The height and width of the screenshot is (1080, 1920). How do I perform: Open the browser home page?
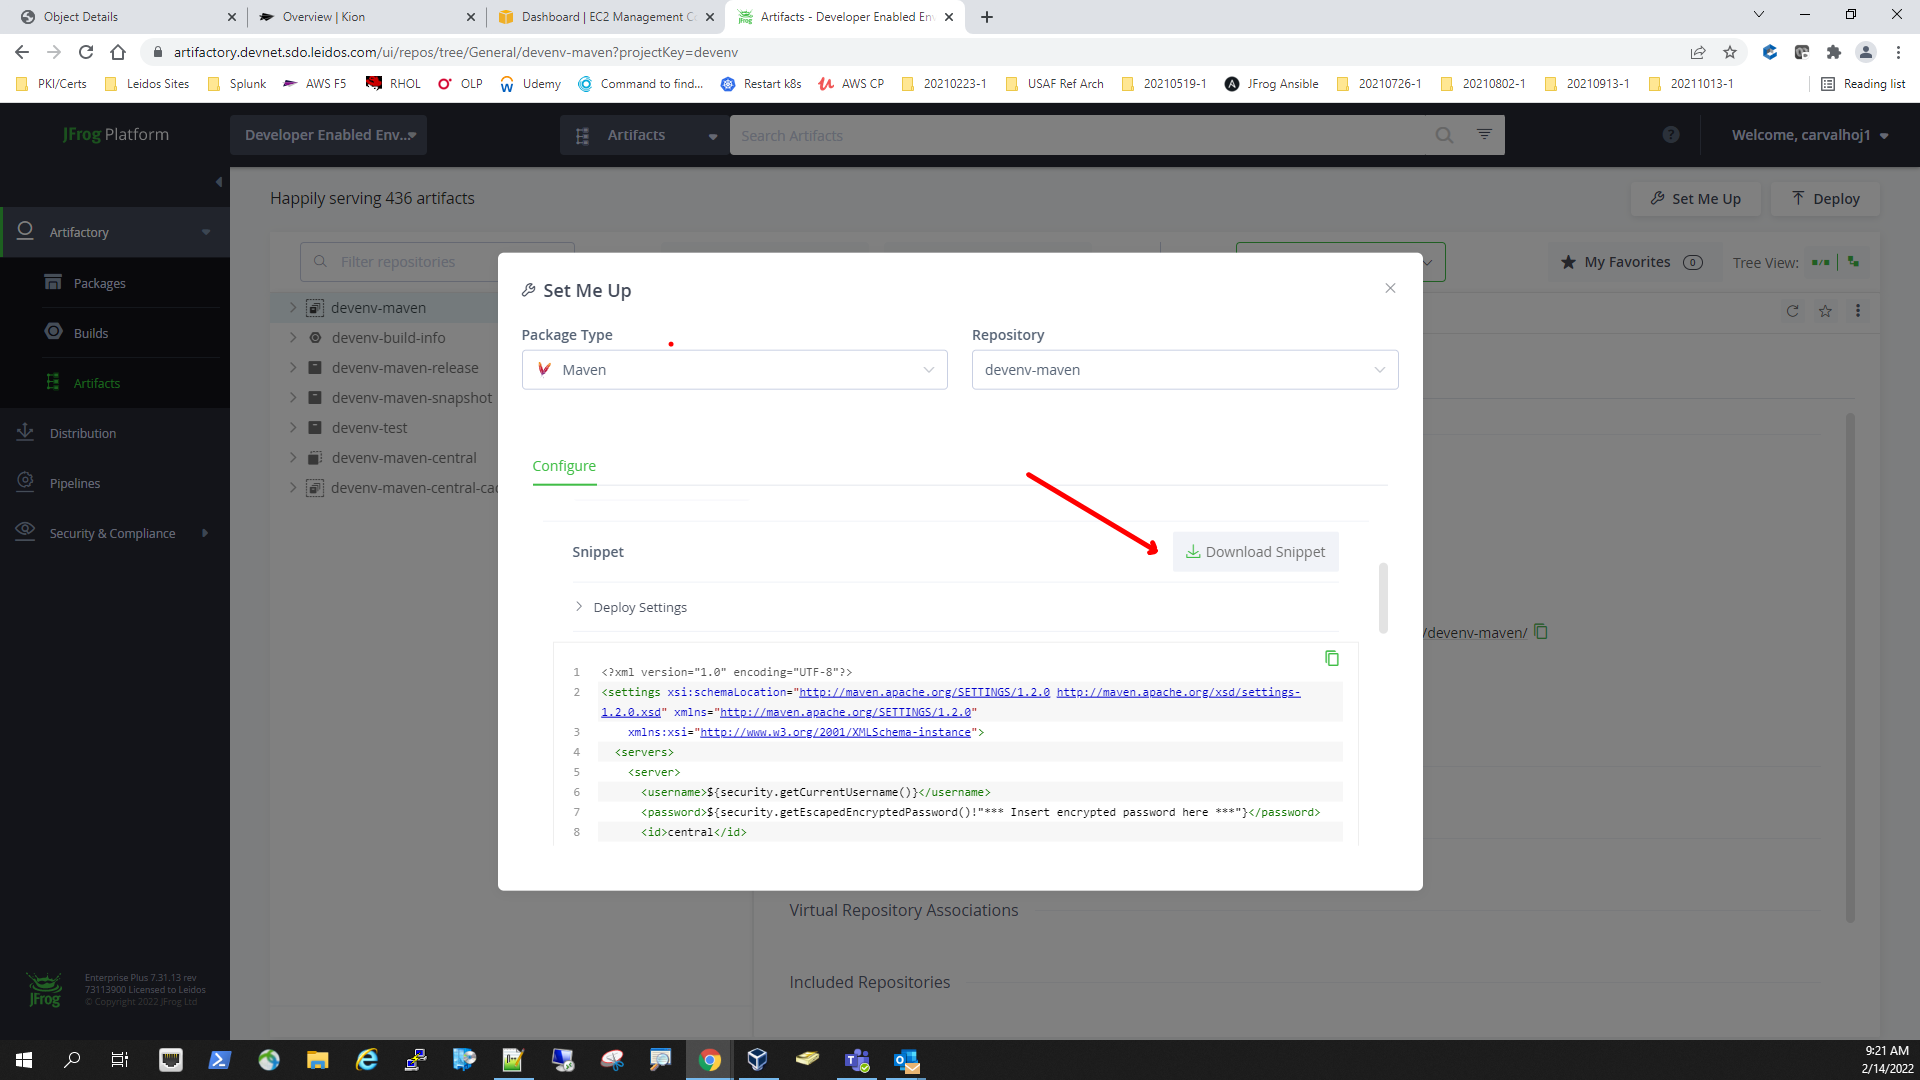(118, 52)
